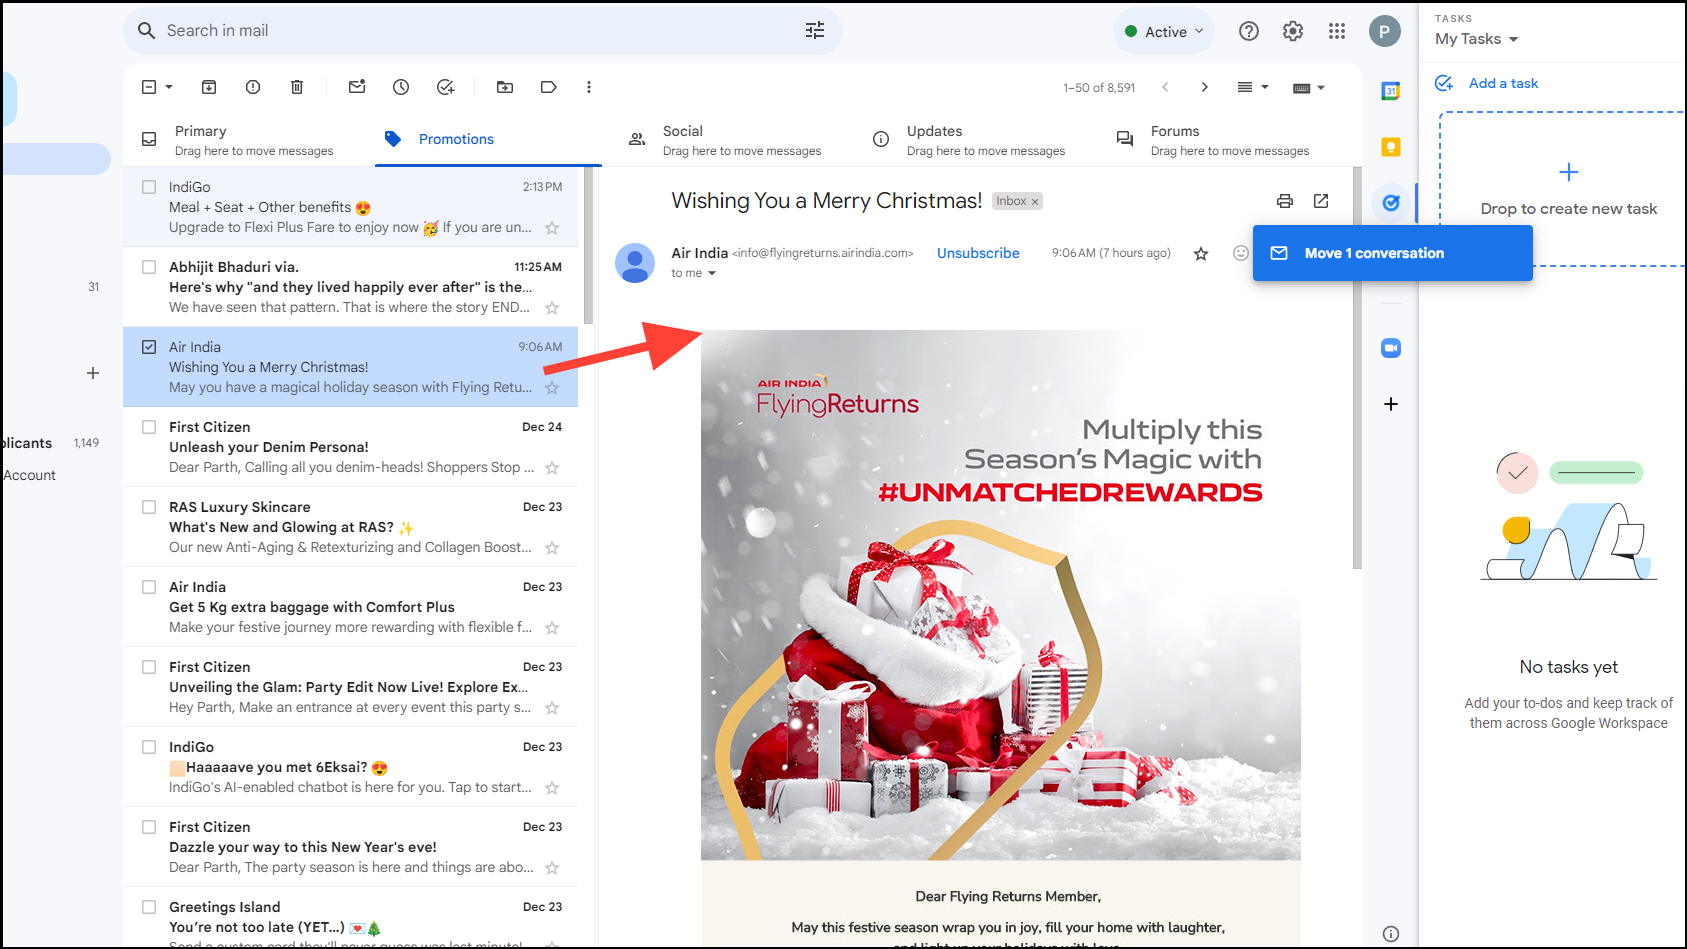The image size is (1687, 949).
Task: Open the RAS Luxury Skincare email
Action: (x=350, y=527)
